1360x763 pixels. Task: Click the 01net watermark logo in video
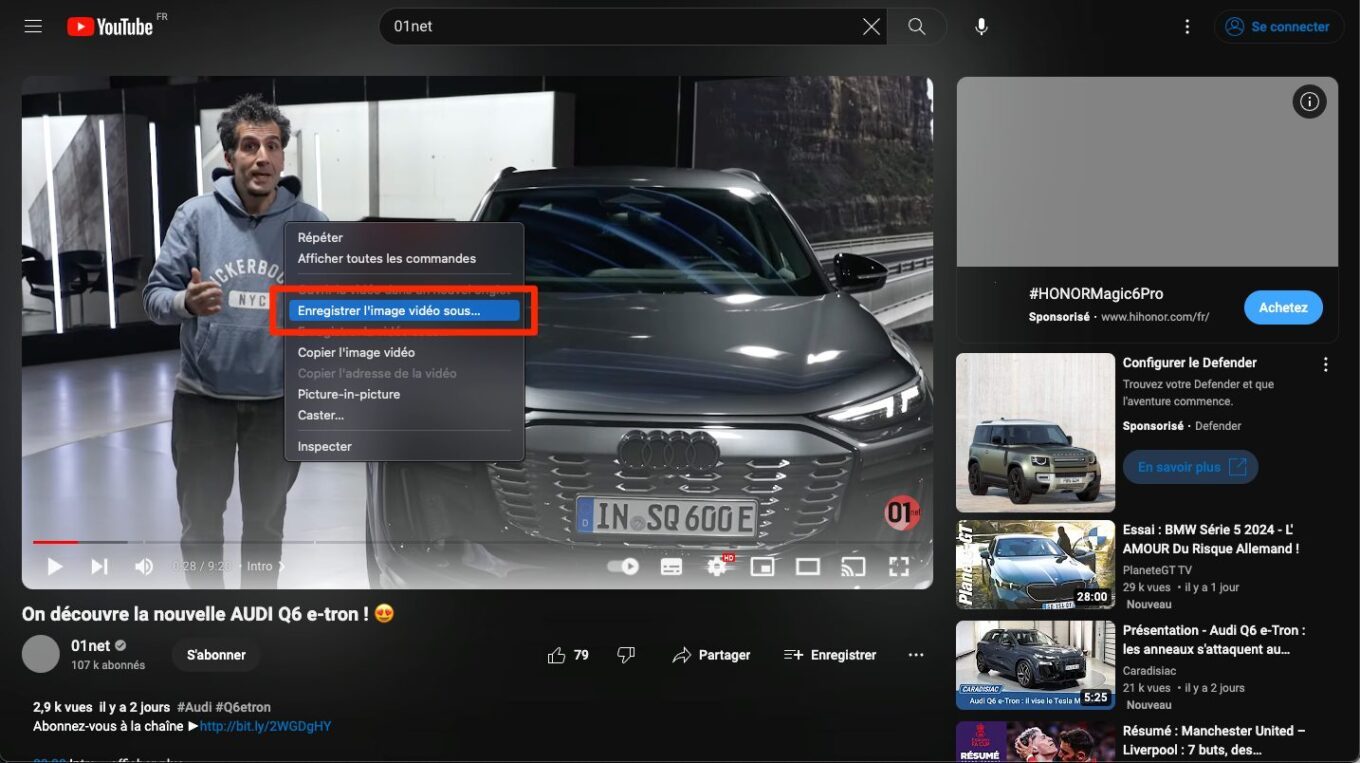901,514
